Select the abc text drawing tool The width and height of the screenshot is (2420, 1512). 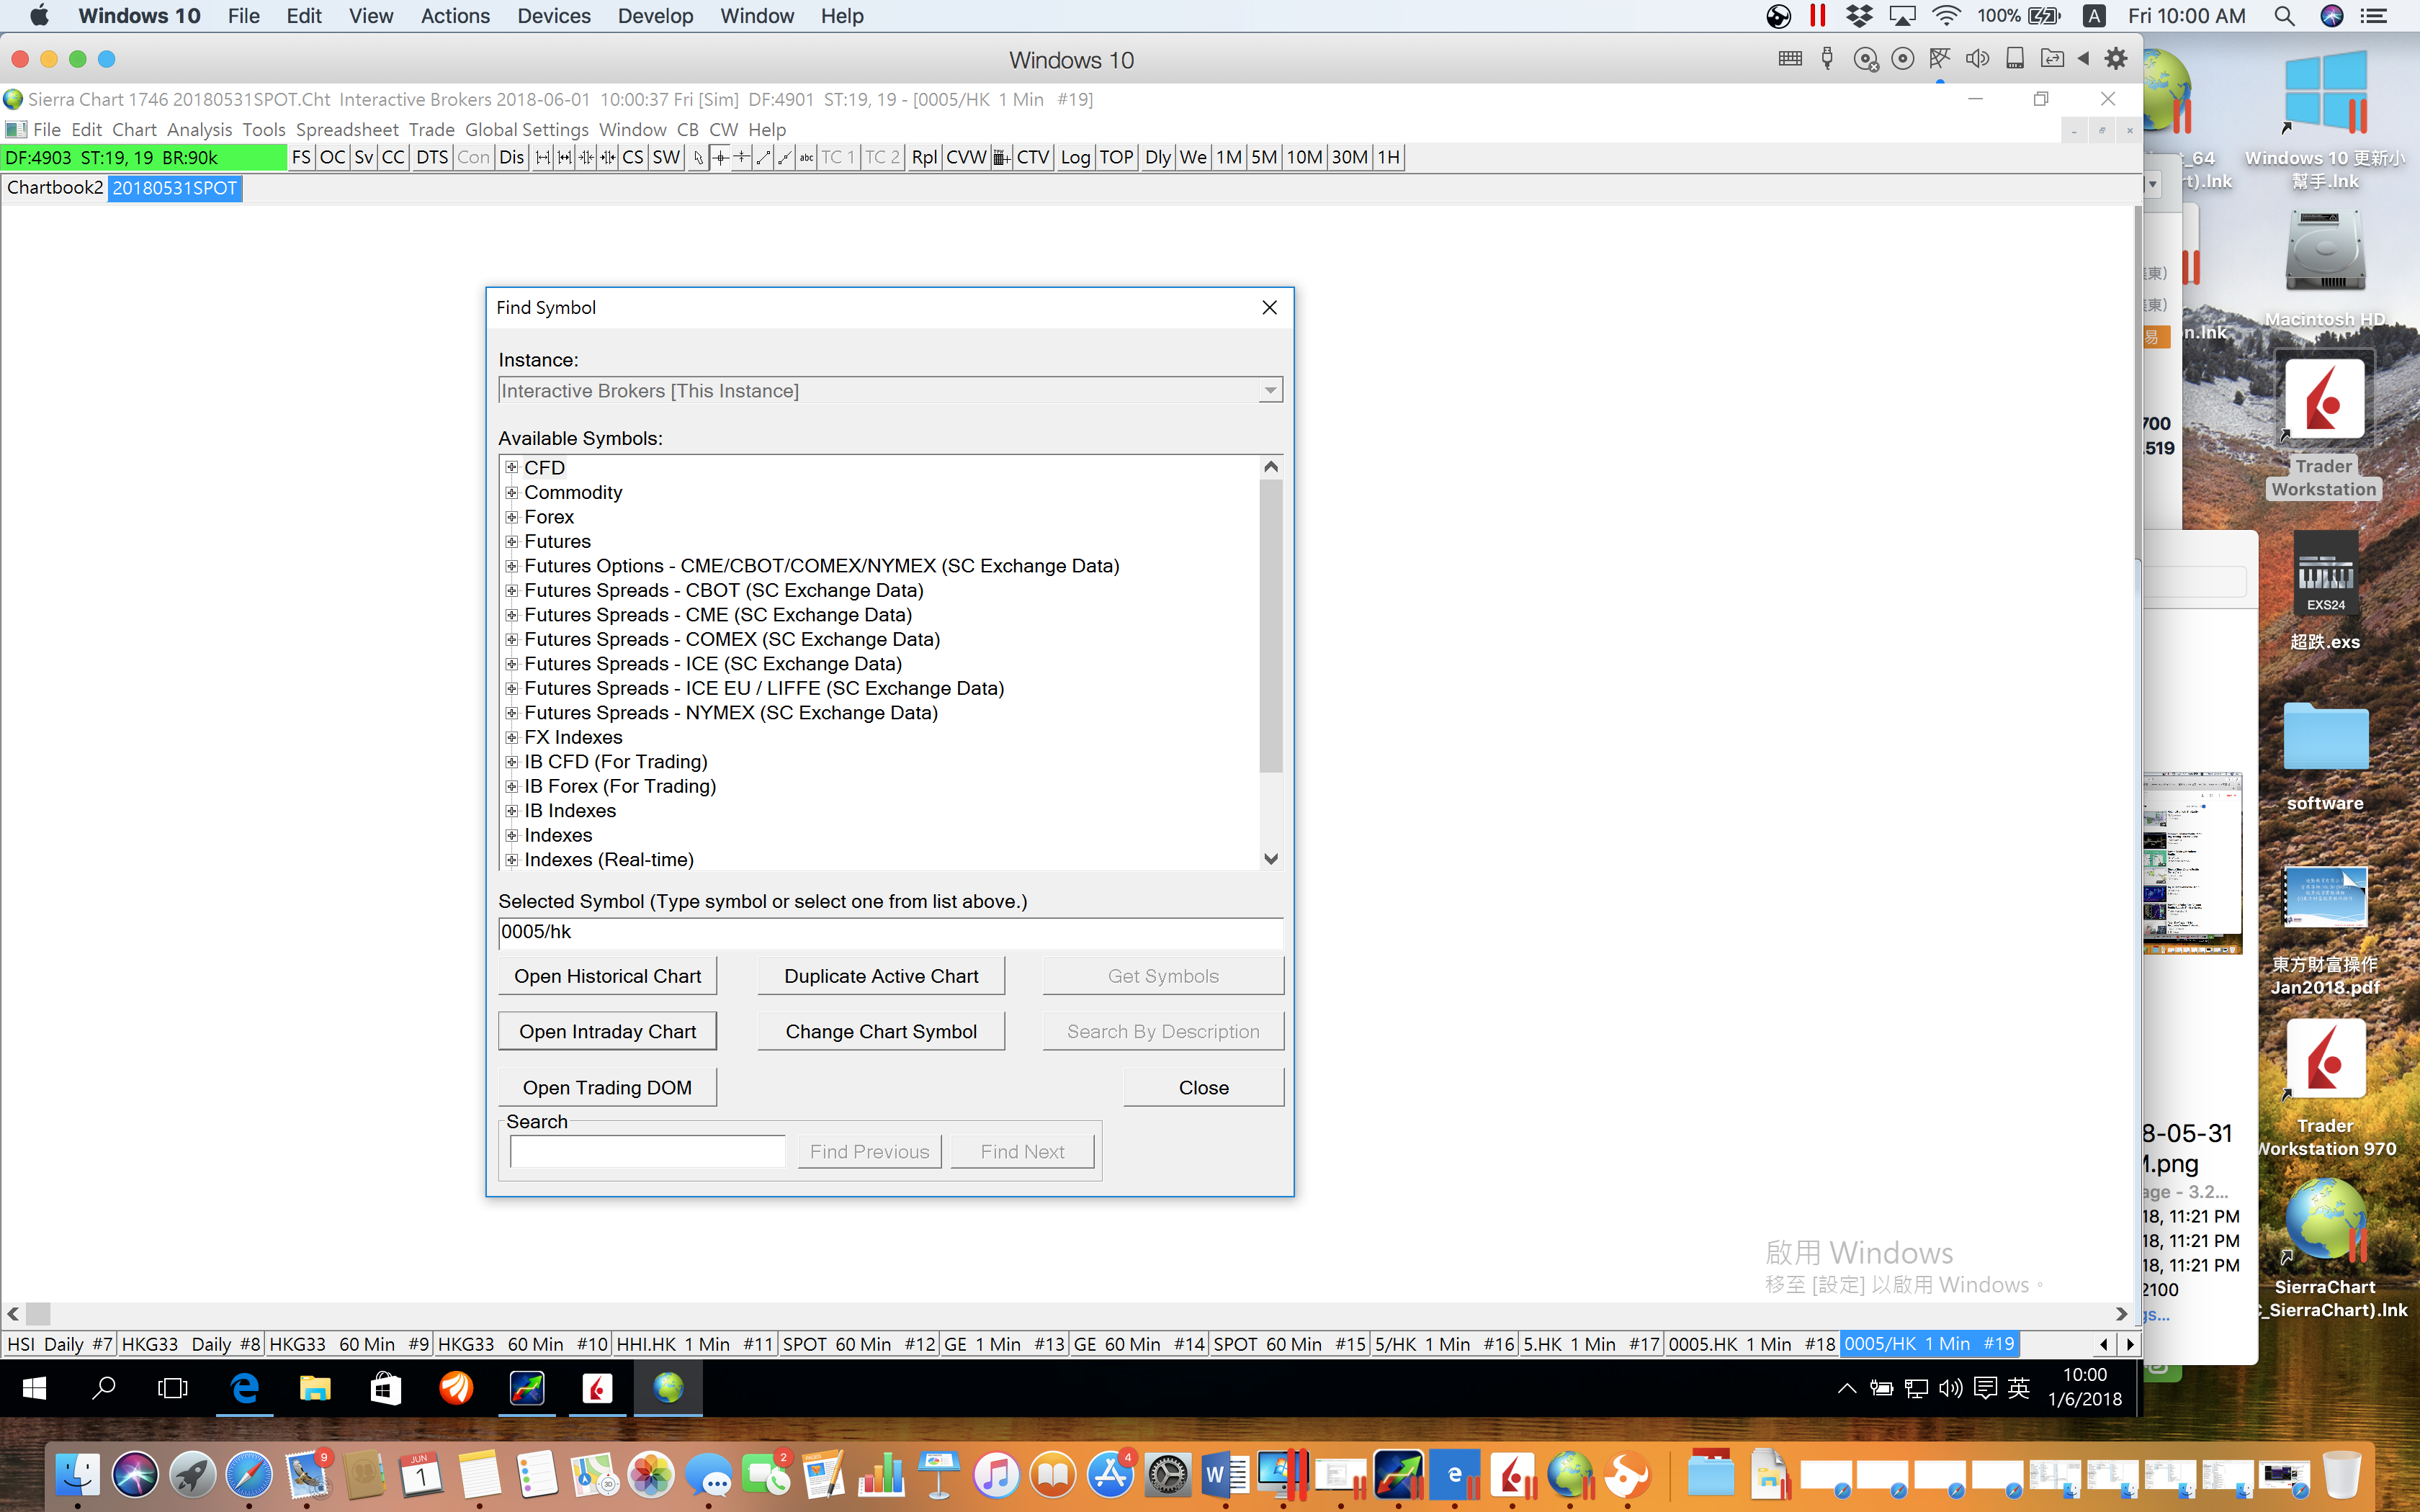click(806, 157)
